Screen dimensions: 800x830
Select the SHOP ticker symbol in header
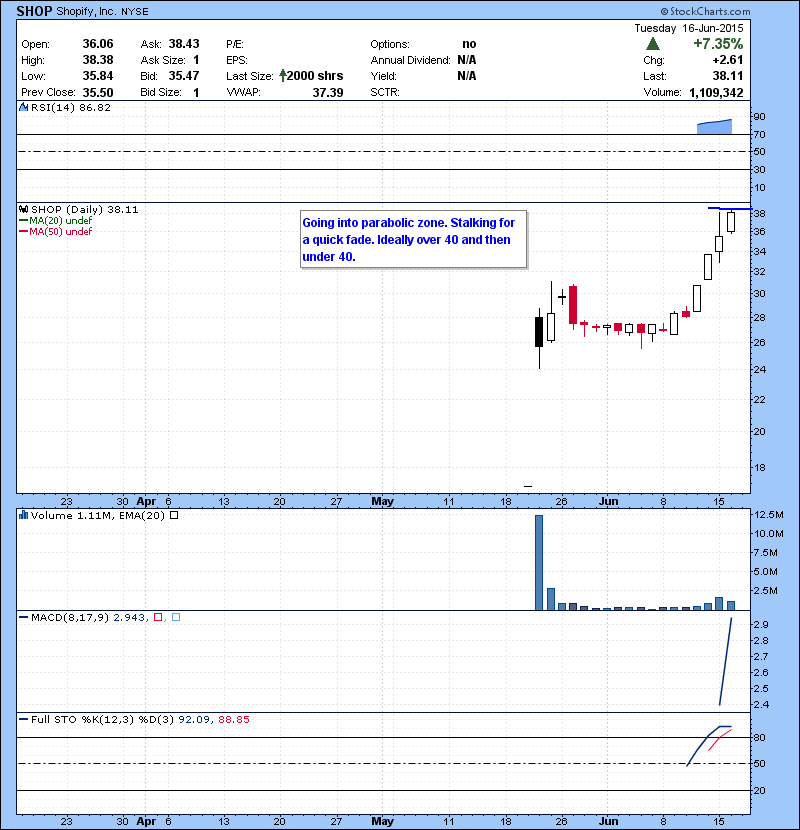click(34, 11)
